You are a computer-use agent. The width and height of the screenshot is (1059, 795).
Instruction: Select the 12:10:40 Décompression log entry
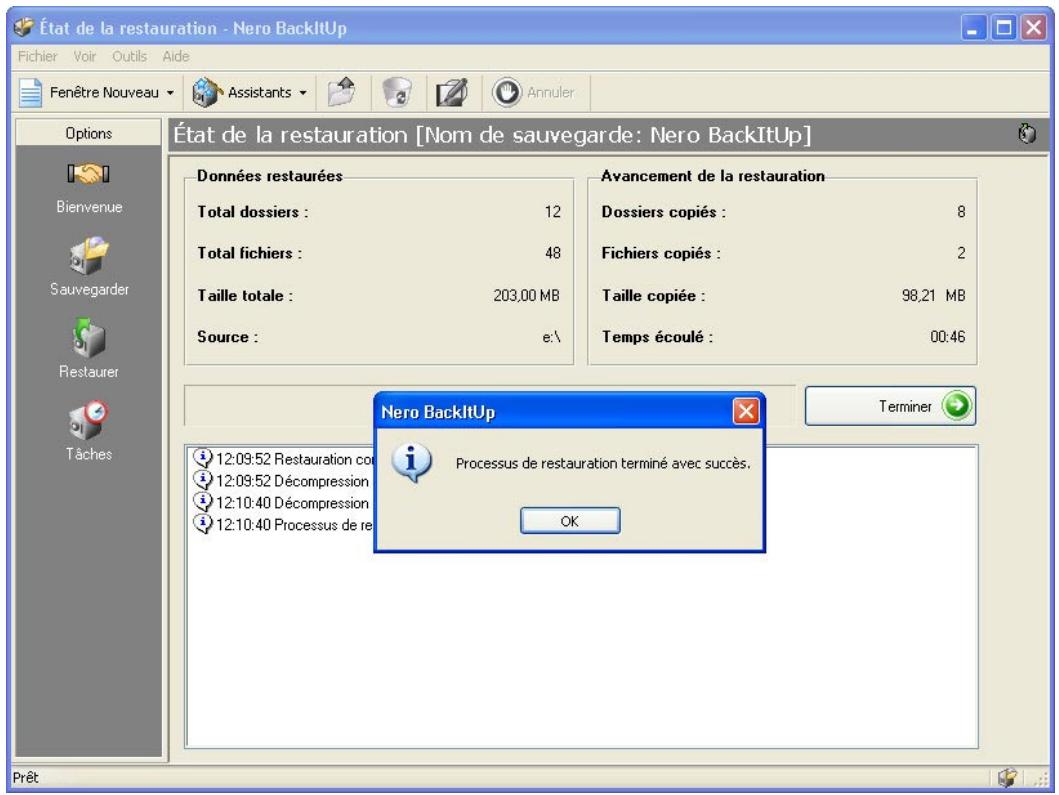pyautogui.click(x=283, y=503)
